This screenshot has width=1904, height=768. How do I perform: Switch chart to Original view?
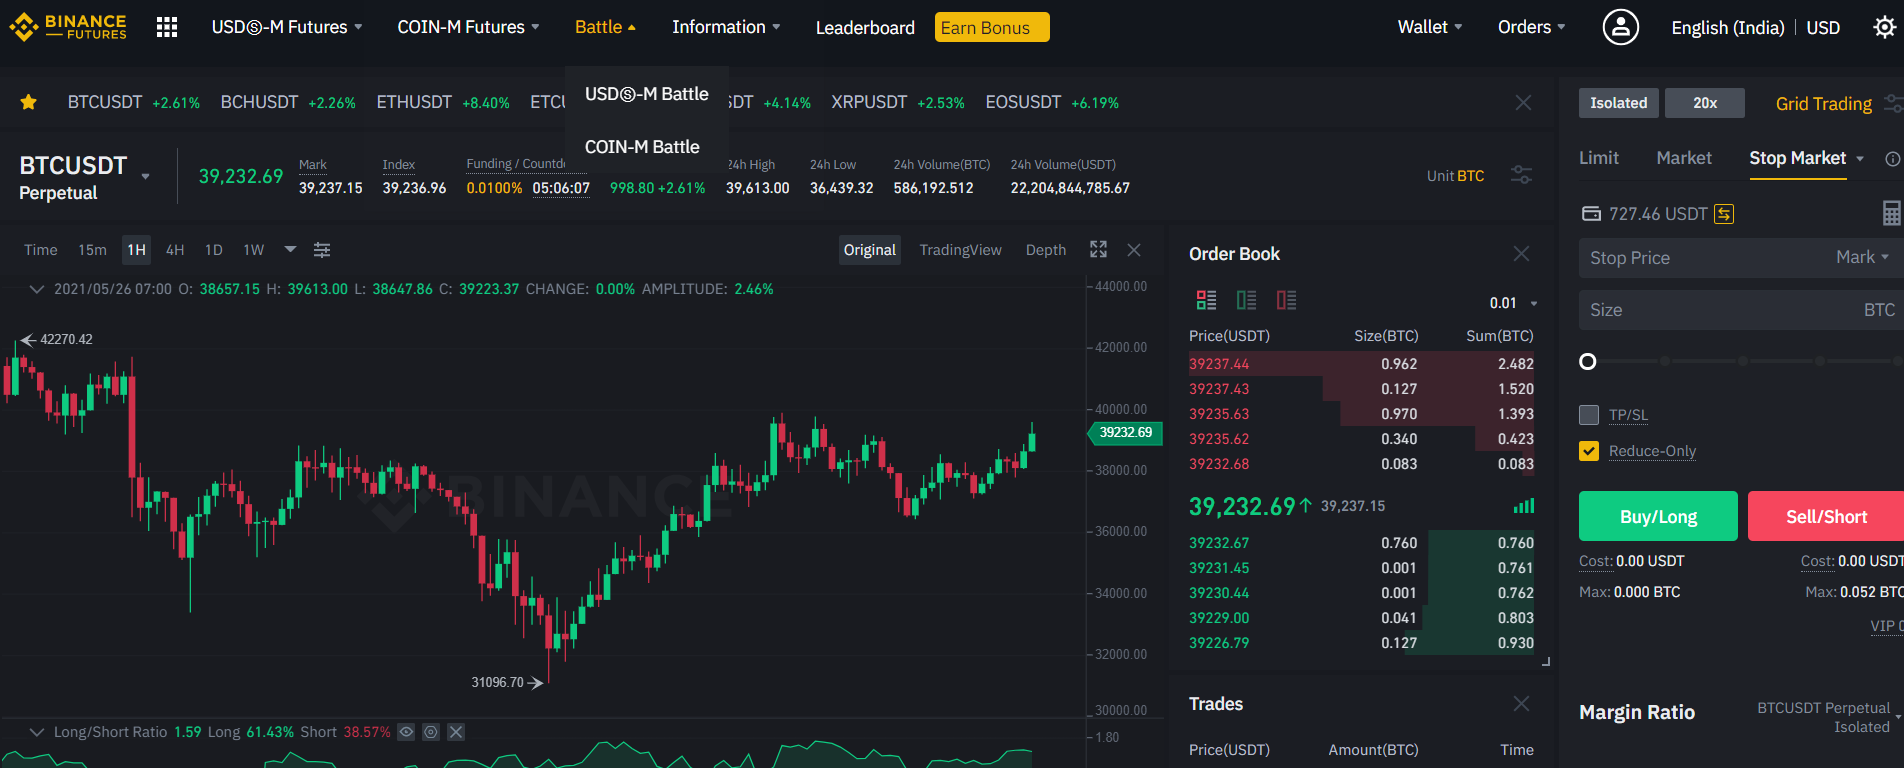[x=870, y=250]
